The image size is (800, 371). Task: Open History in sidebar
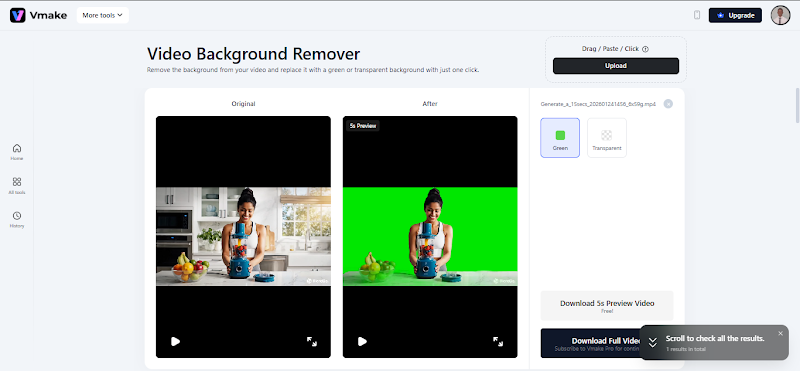17,219
